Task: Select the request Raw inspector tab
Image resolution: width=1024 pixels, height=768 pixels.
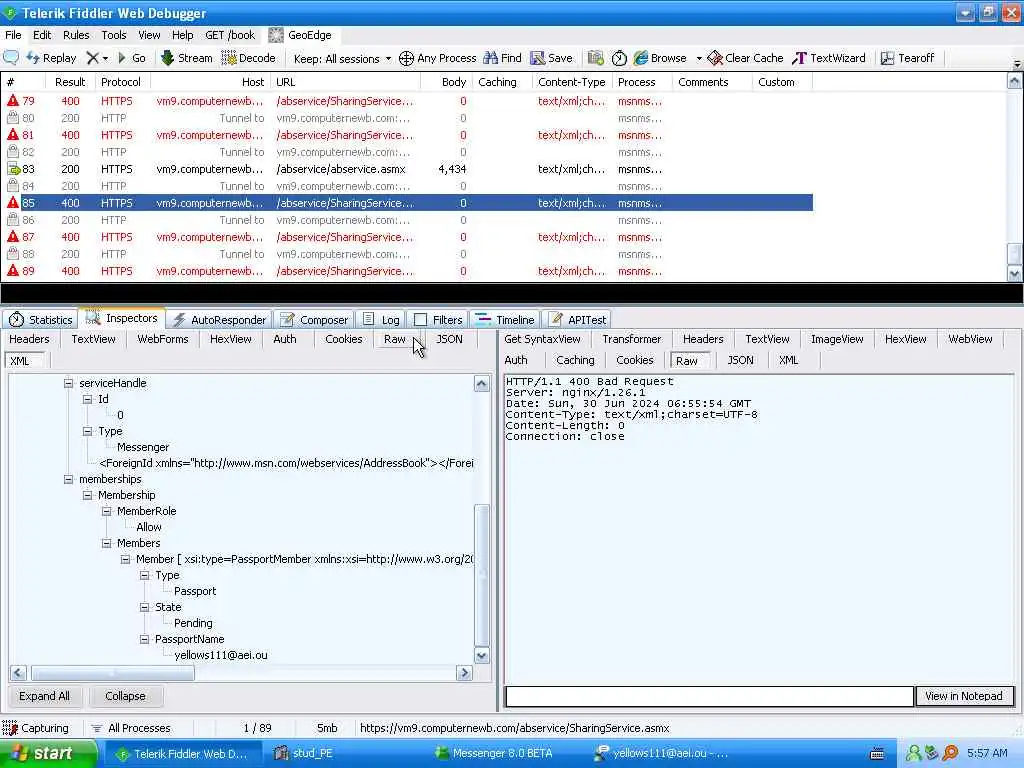Action: point(394,339)
